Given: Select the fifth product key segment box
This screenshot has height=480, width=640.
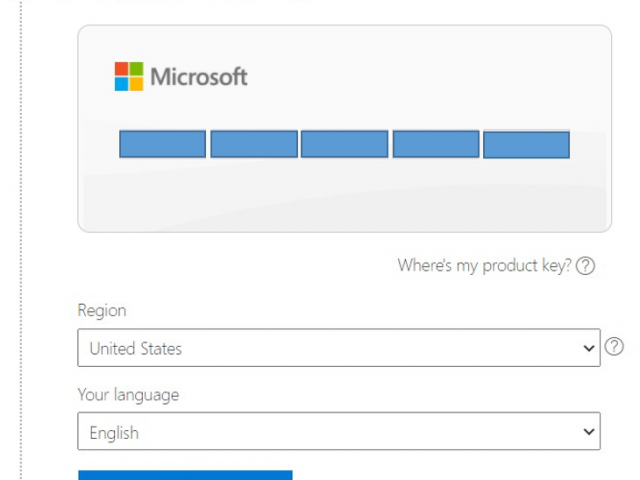Looking at the screenshot, I should tap(526, 145).
